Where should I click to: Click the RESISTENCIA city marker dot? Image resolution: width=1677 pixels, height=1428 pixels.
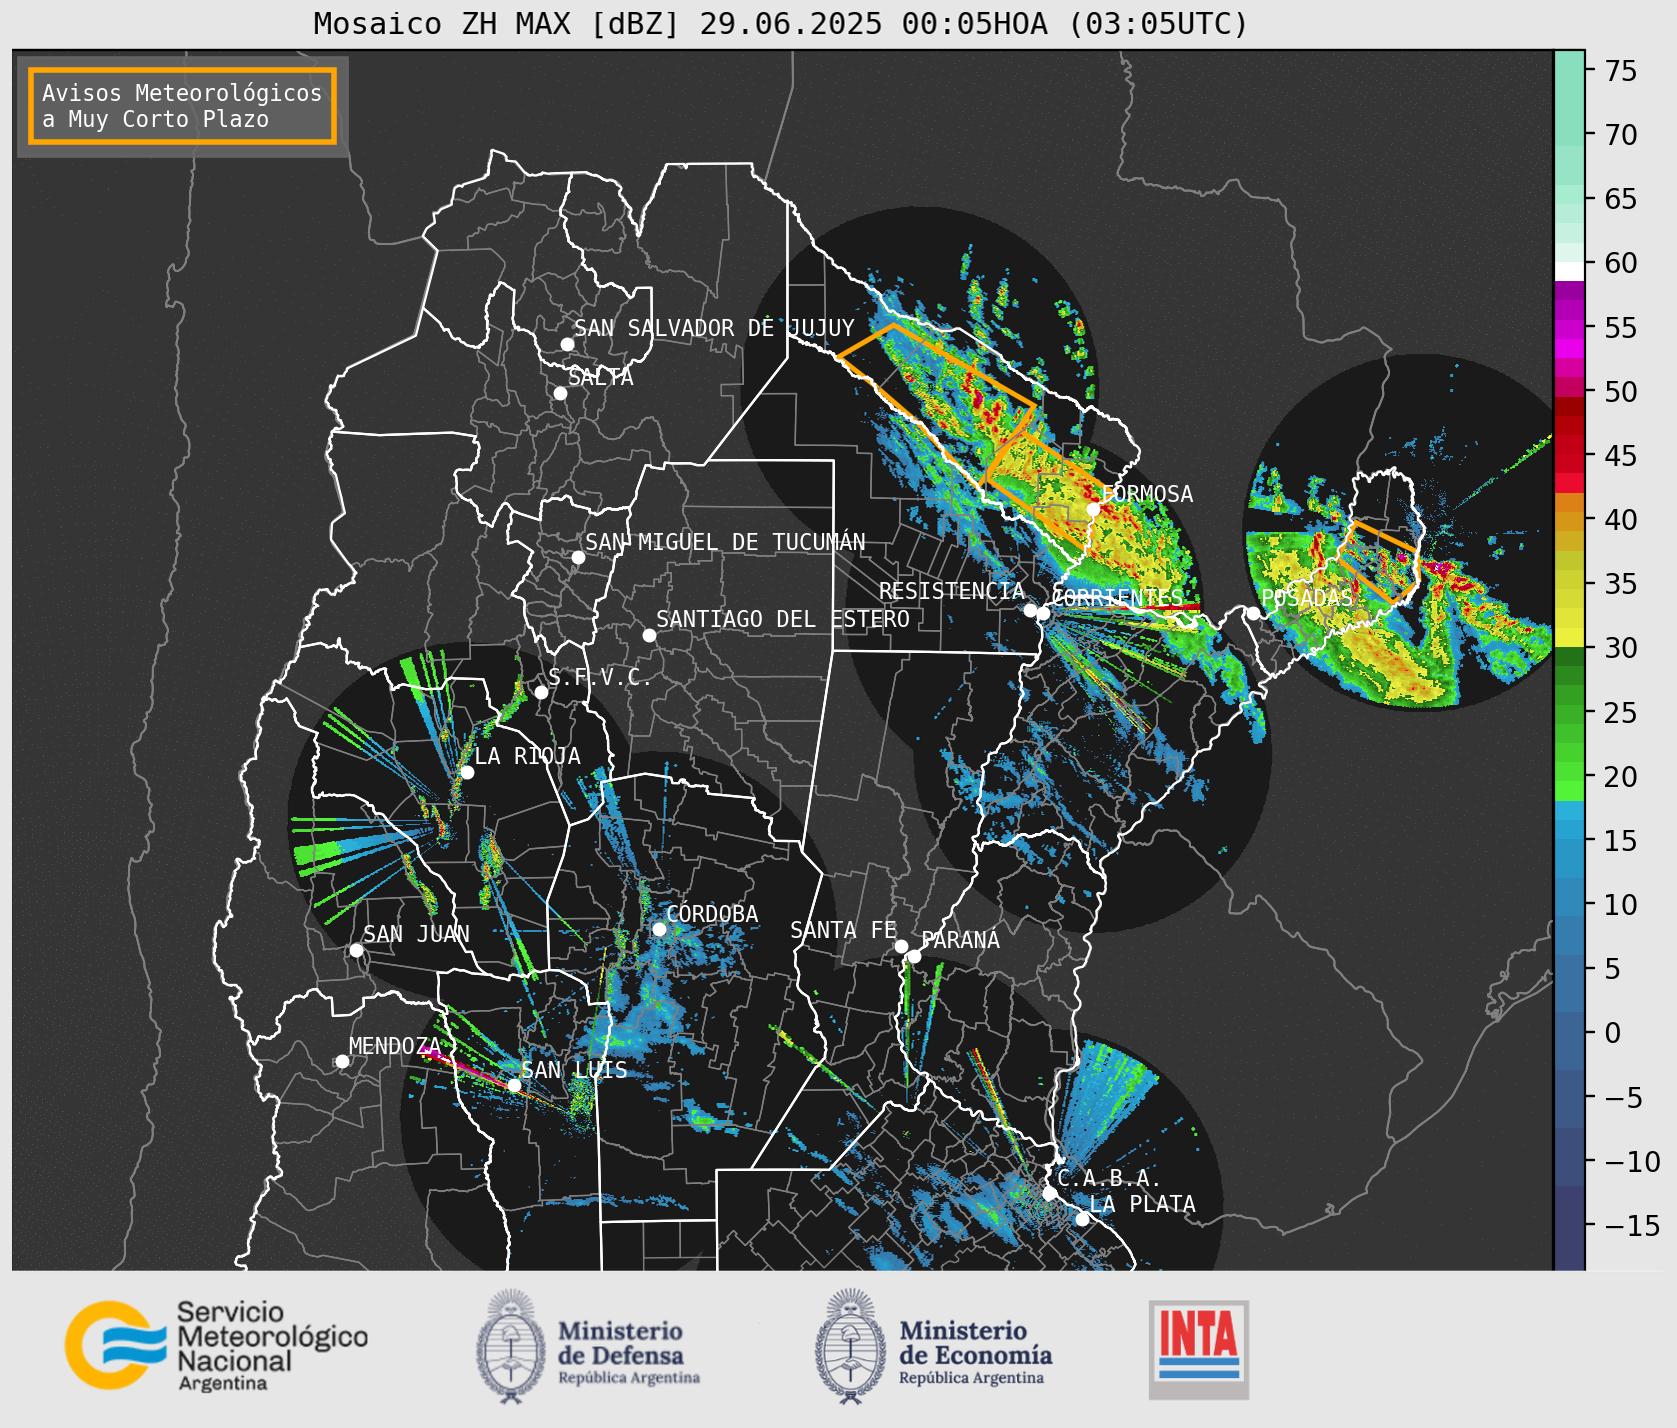point(1030,610)
